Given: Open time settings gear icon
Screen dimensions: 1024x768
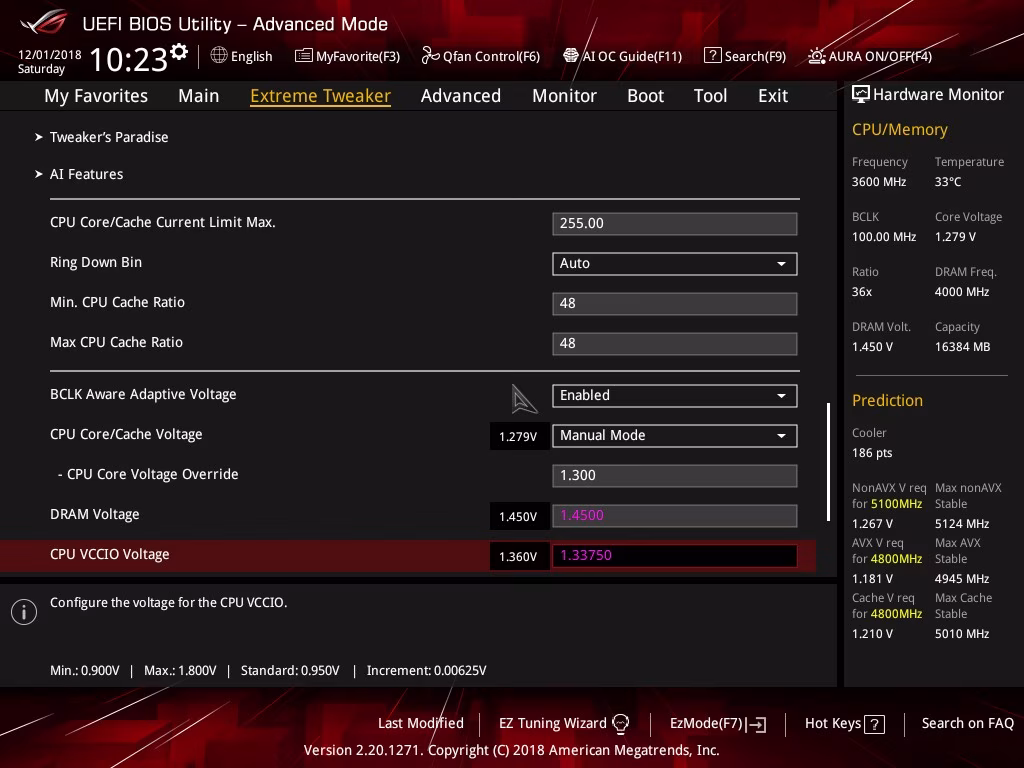Looking at the screenshot, I should click(x=179, y=51).
